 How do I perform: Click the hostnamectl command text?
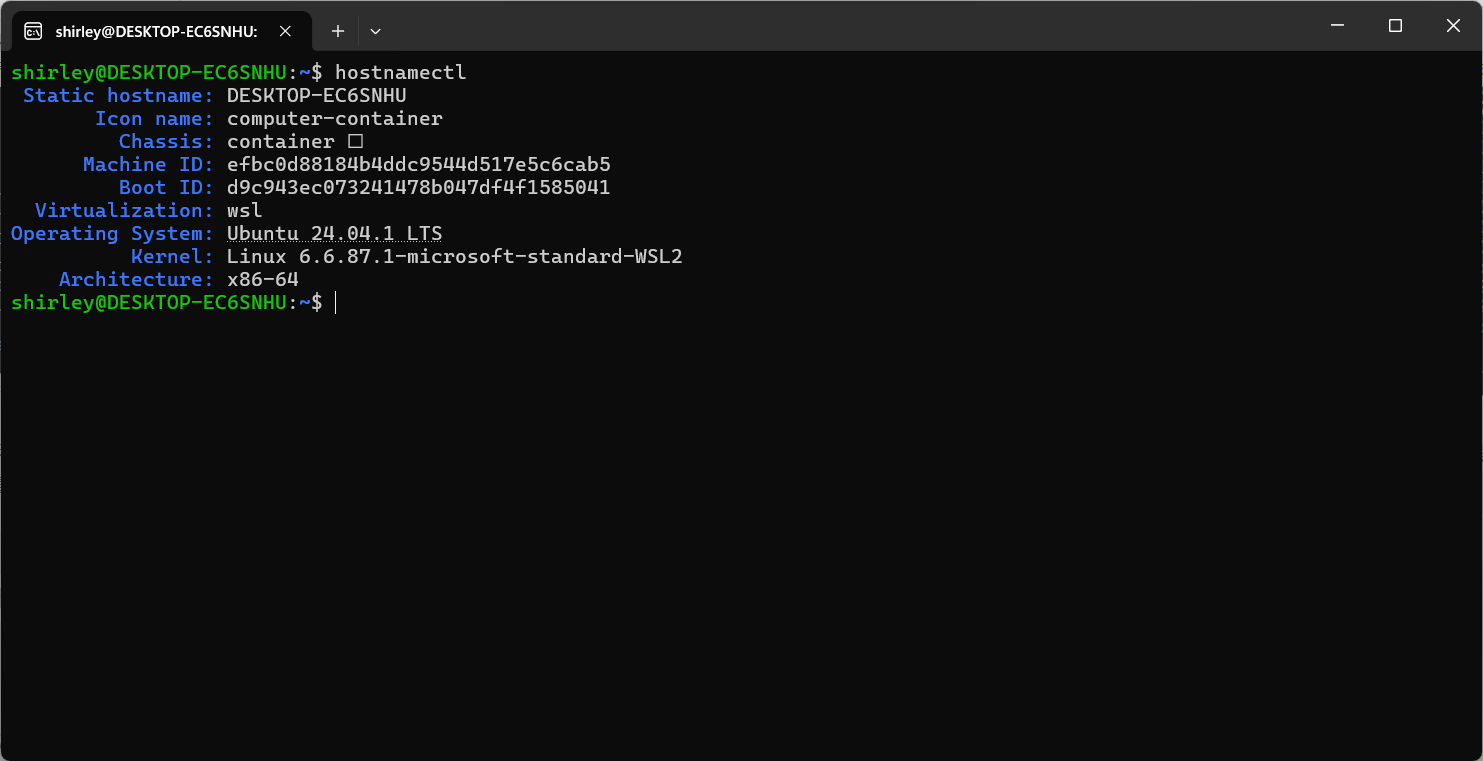pos(400,72)
